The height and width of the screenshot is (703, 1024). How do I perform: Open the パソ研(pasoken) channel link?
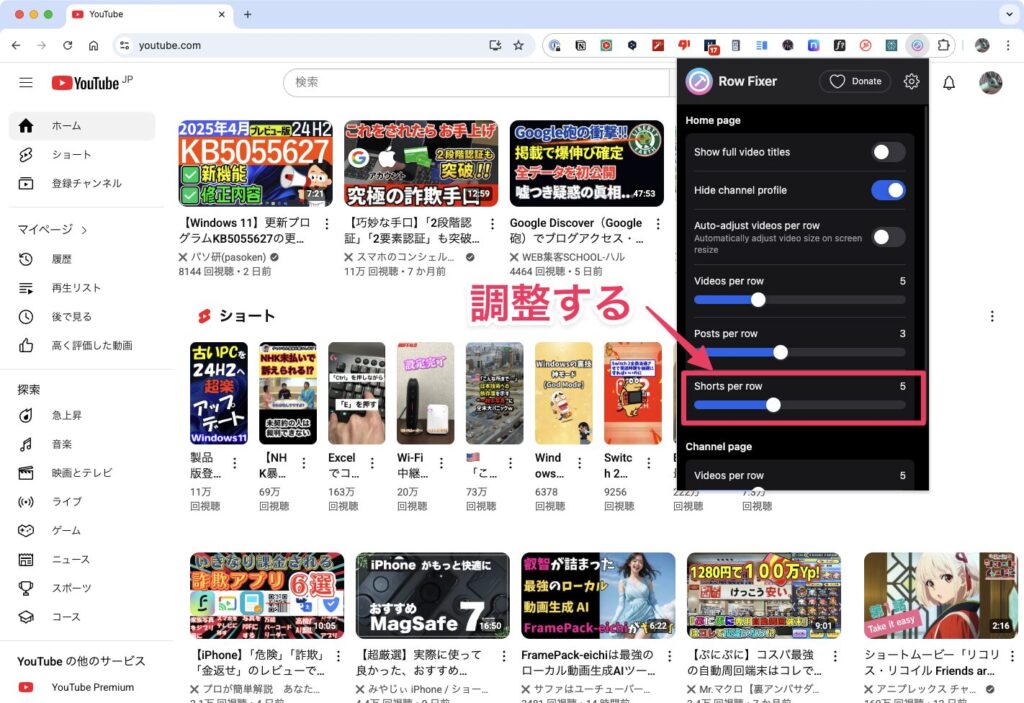(228, 257)
